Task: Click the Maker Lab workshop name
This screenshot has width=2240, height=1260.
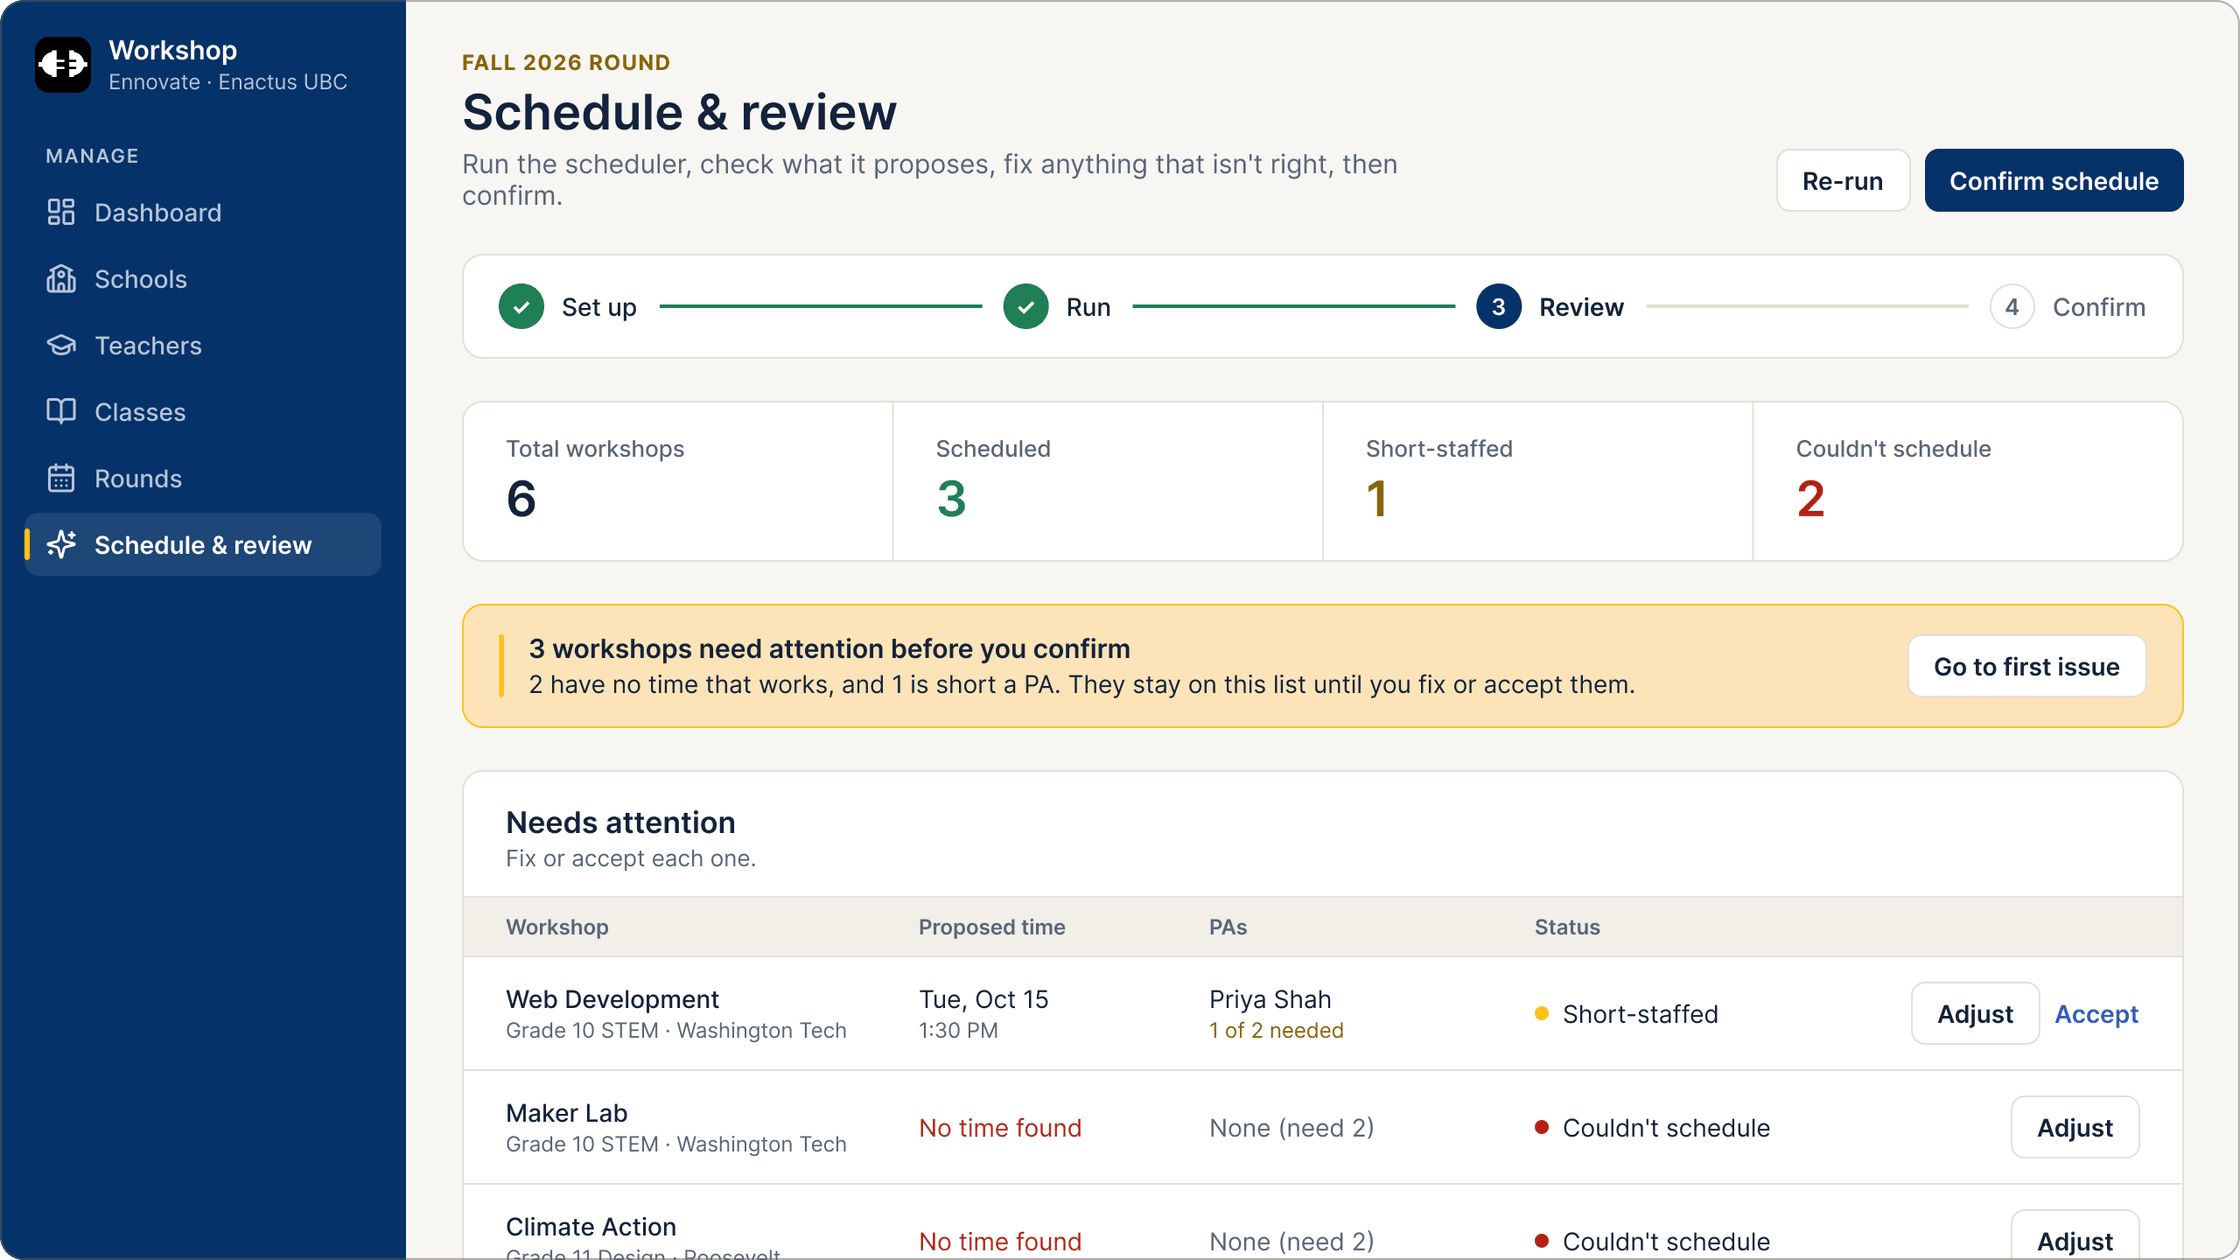Action: click(x=566, y=1113)
